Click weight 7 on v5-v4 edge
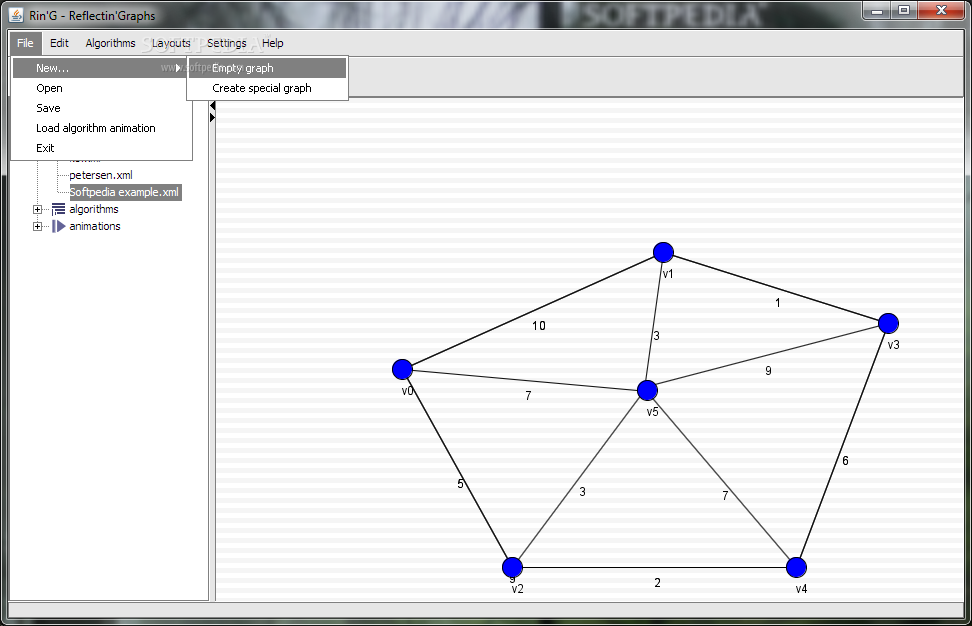 725,496
